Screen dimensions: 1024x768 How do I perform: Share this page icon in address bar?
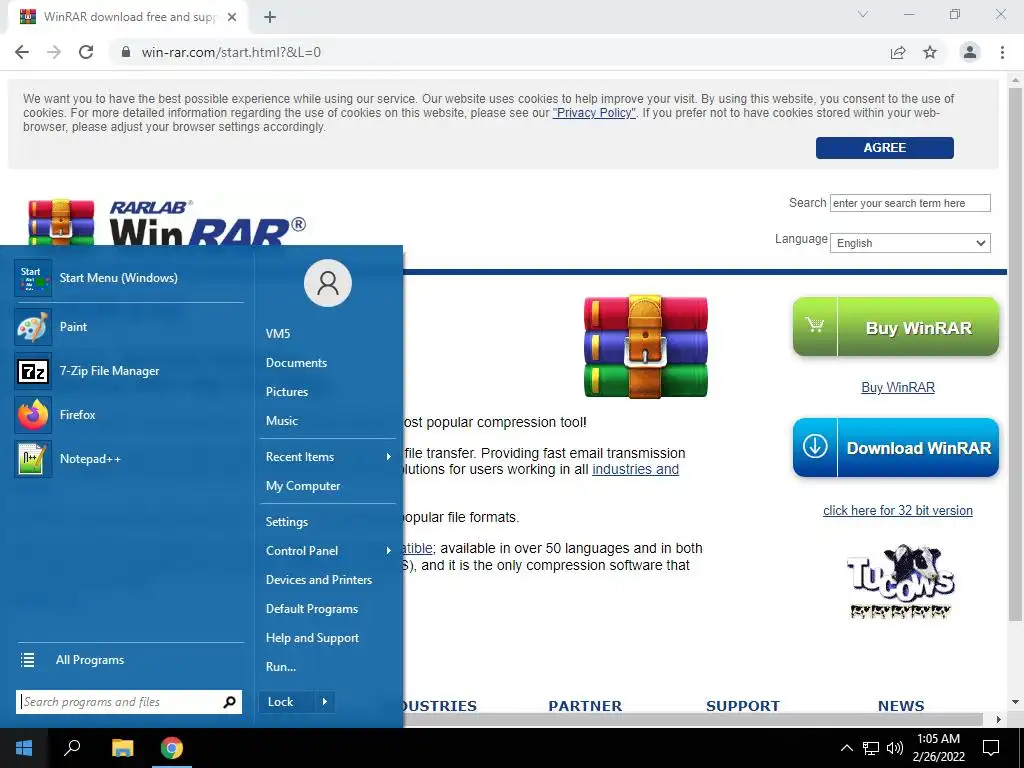click(898, 52)
